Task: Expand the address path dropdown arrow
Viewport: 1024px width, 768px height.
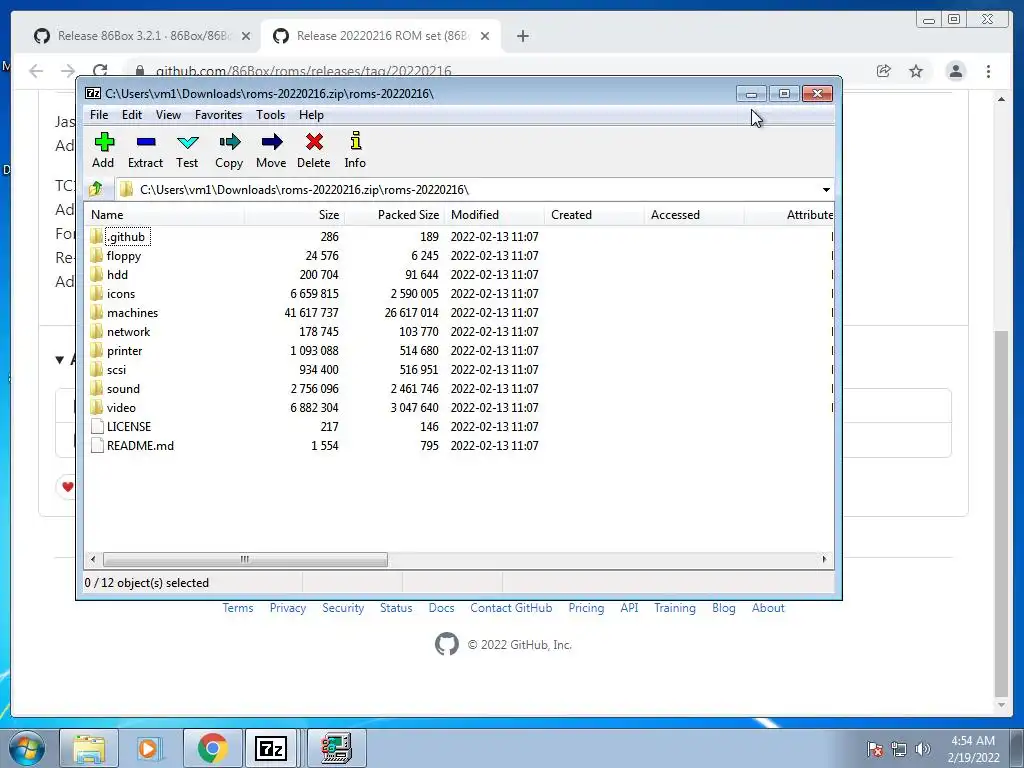Action: [826, 189]
